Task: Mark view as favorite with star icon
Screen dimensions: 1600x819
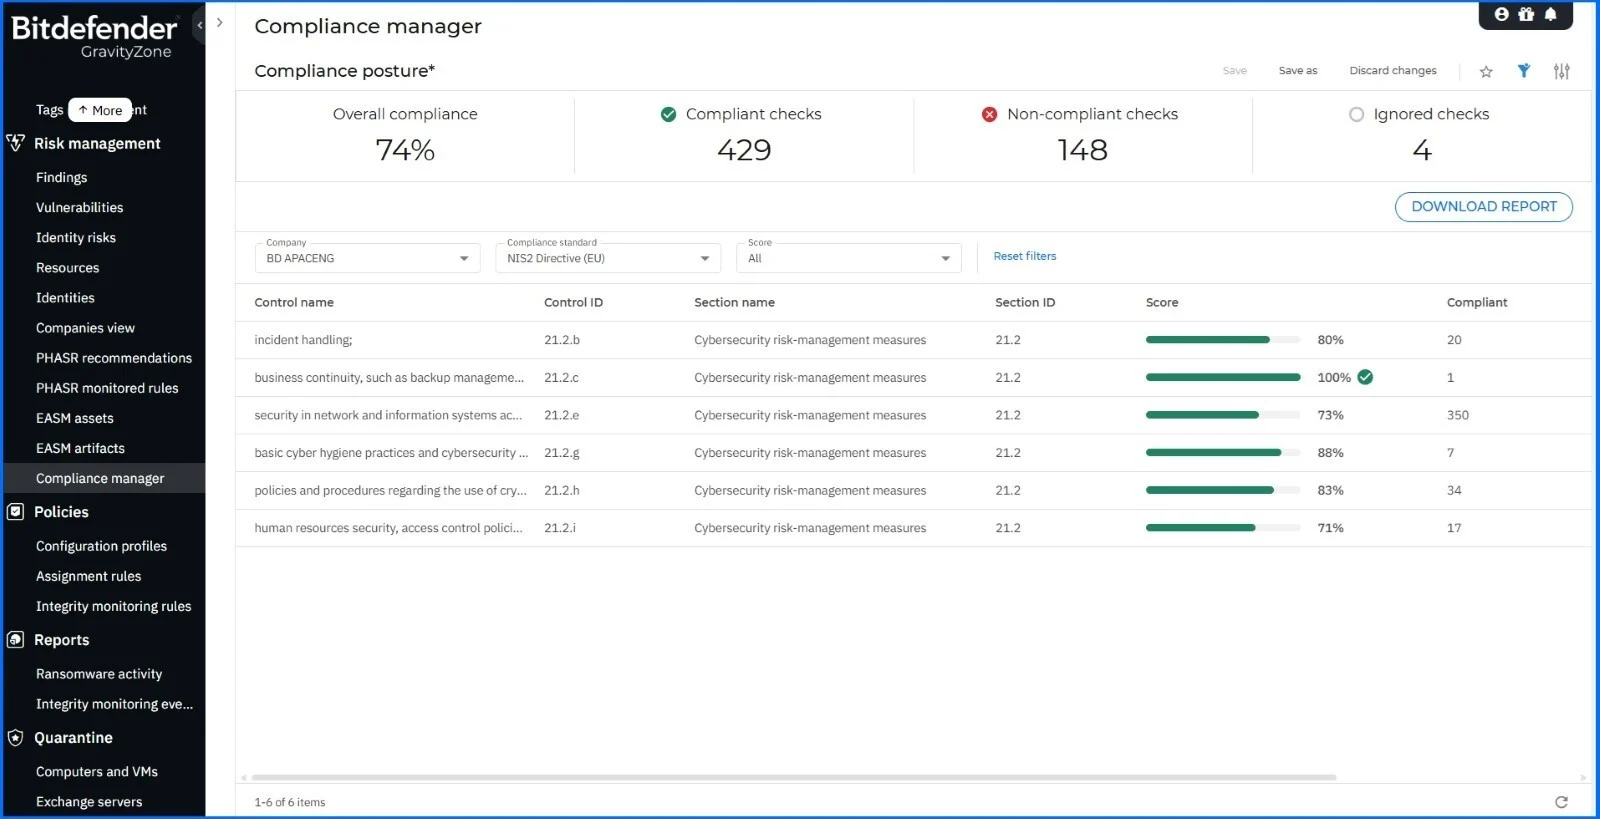Action: [1486, 71]
